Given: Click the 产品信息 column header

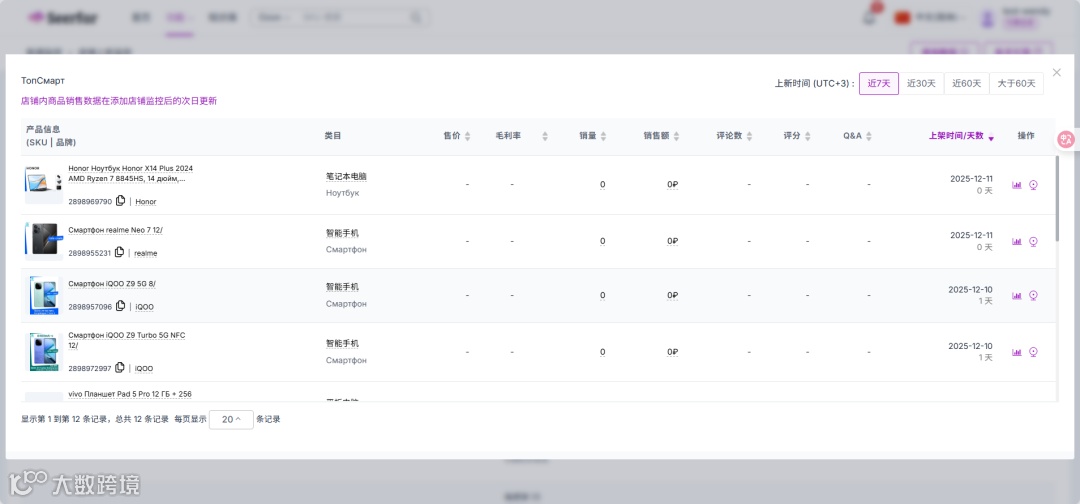Looking at the screenshot, I should [x=43, y=129].
